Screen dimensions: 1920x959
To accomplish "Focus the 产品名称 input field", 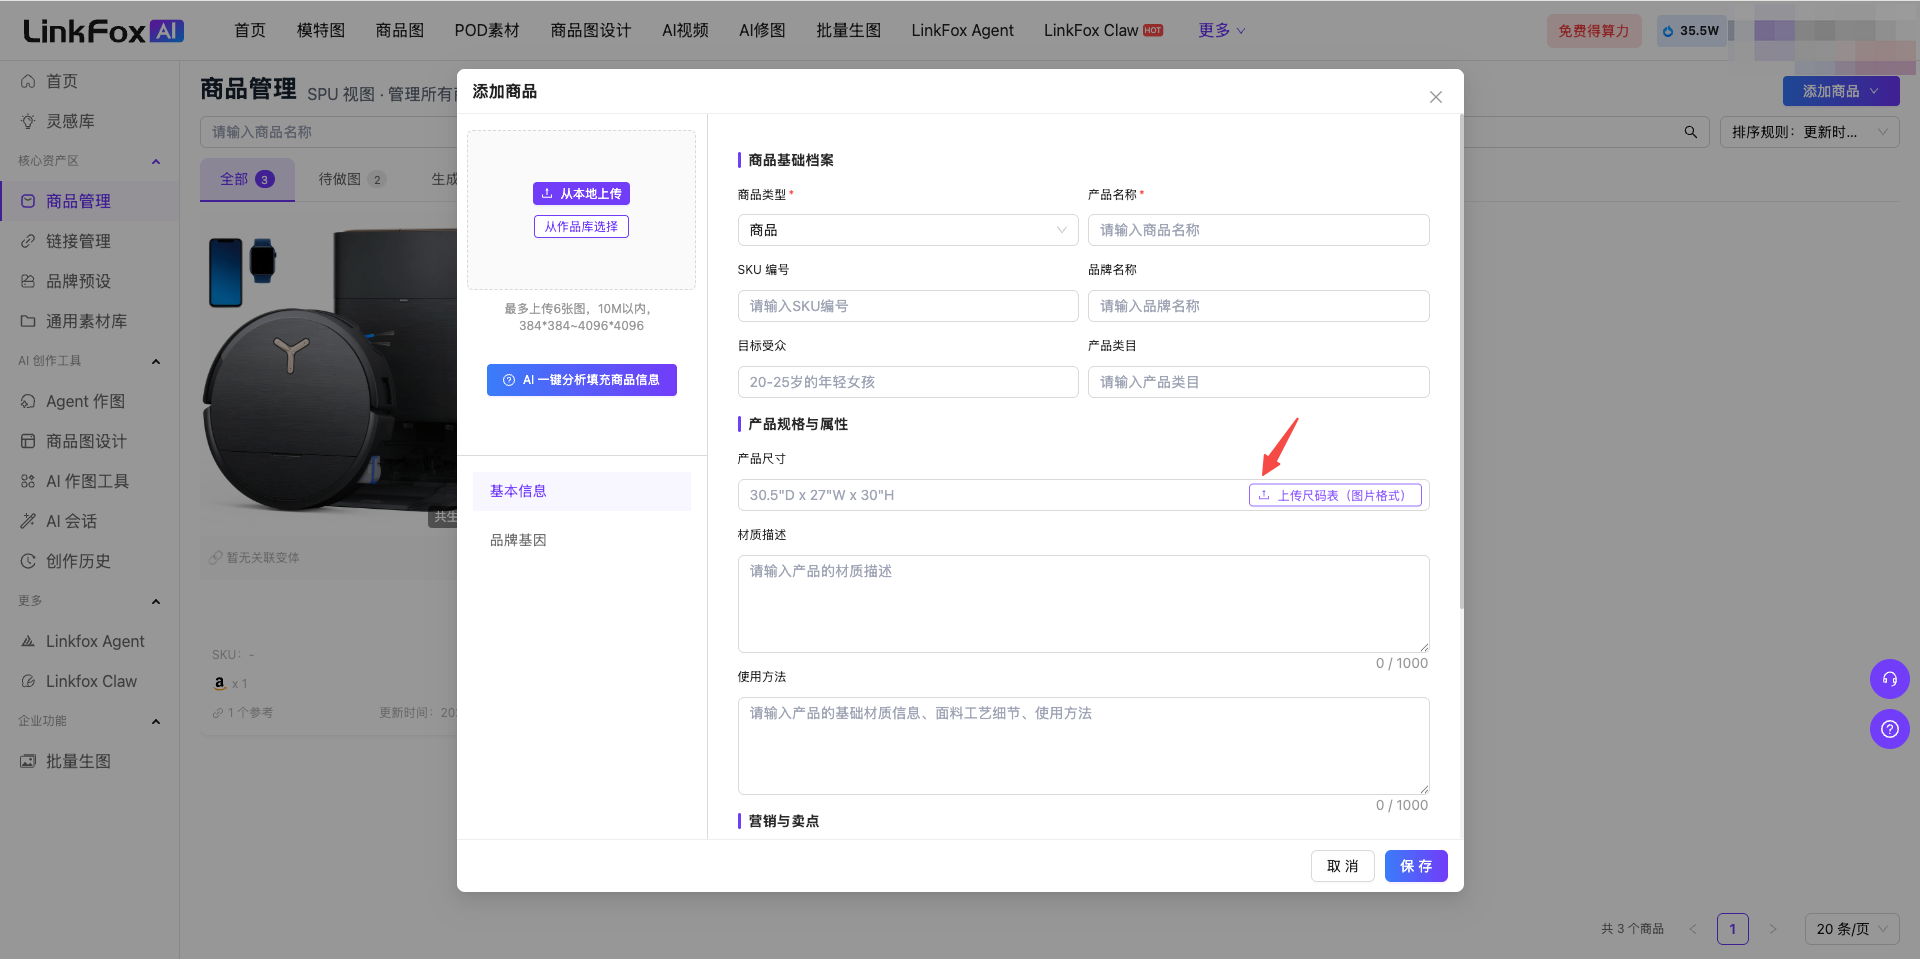I will pos(1258,230).
